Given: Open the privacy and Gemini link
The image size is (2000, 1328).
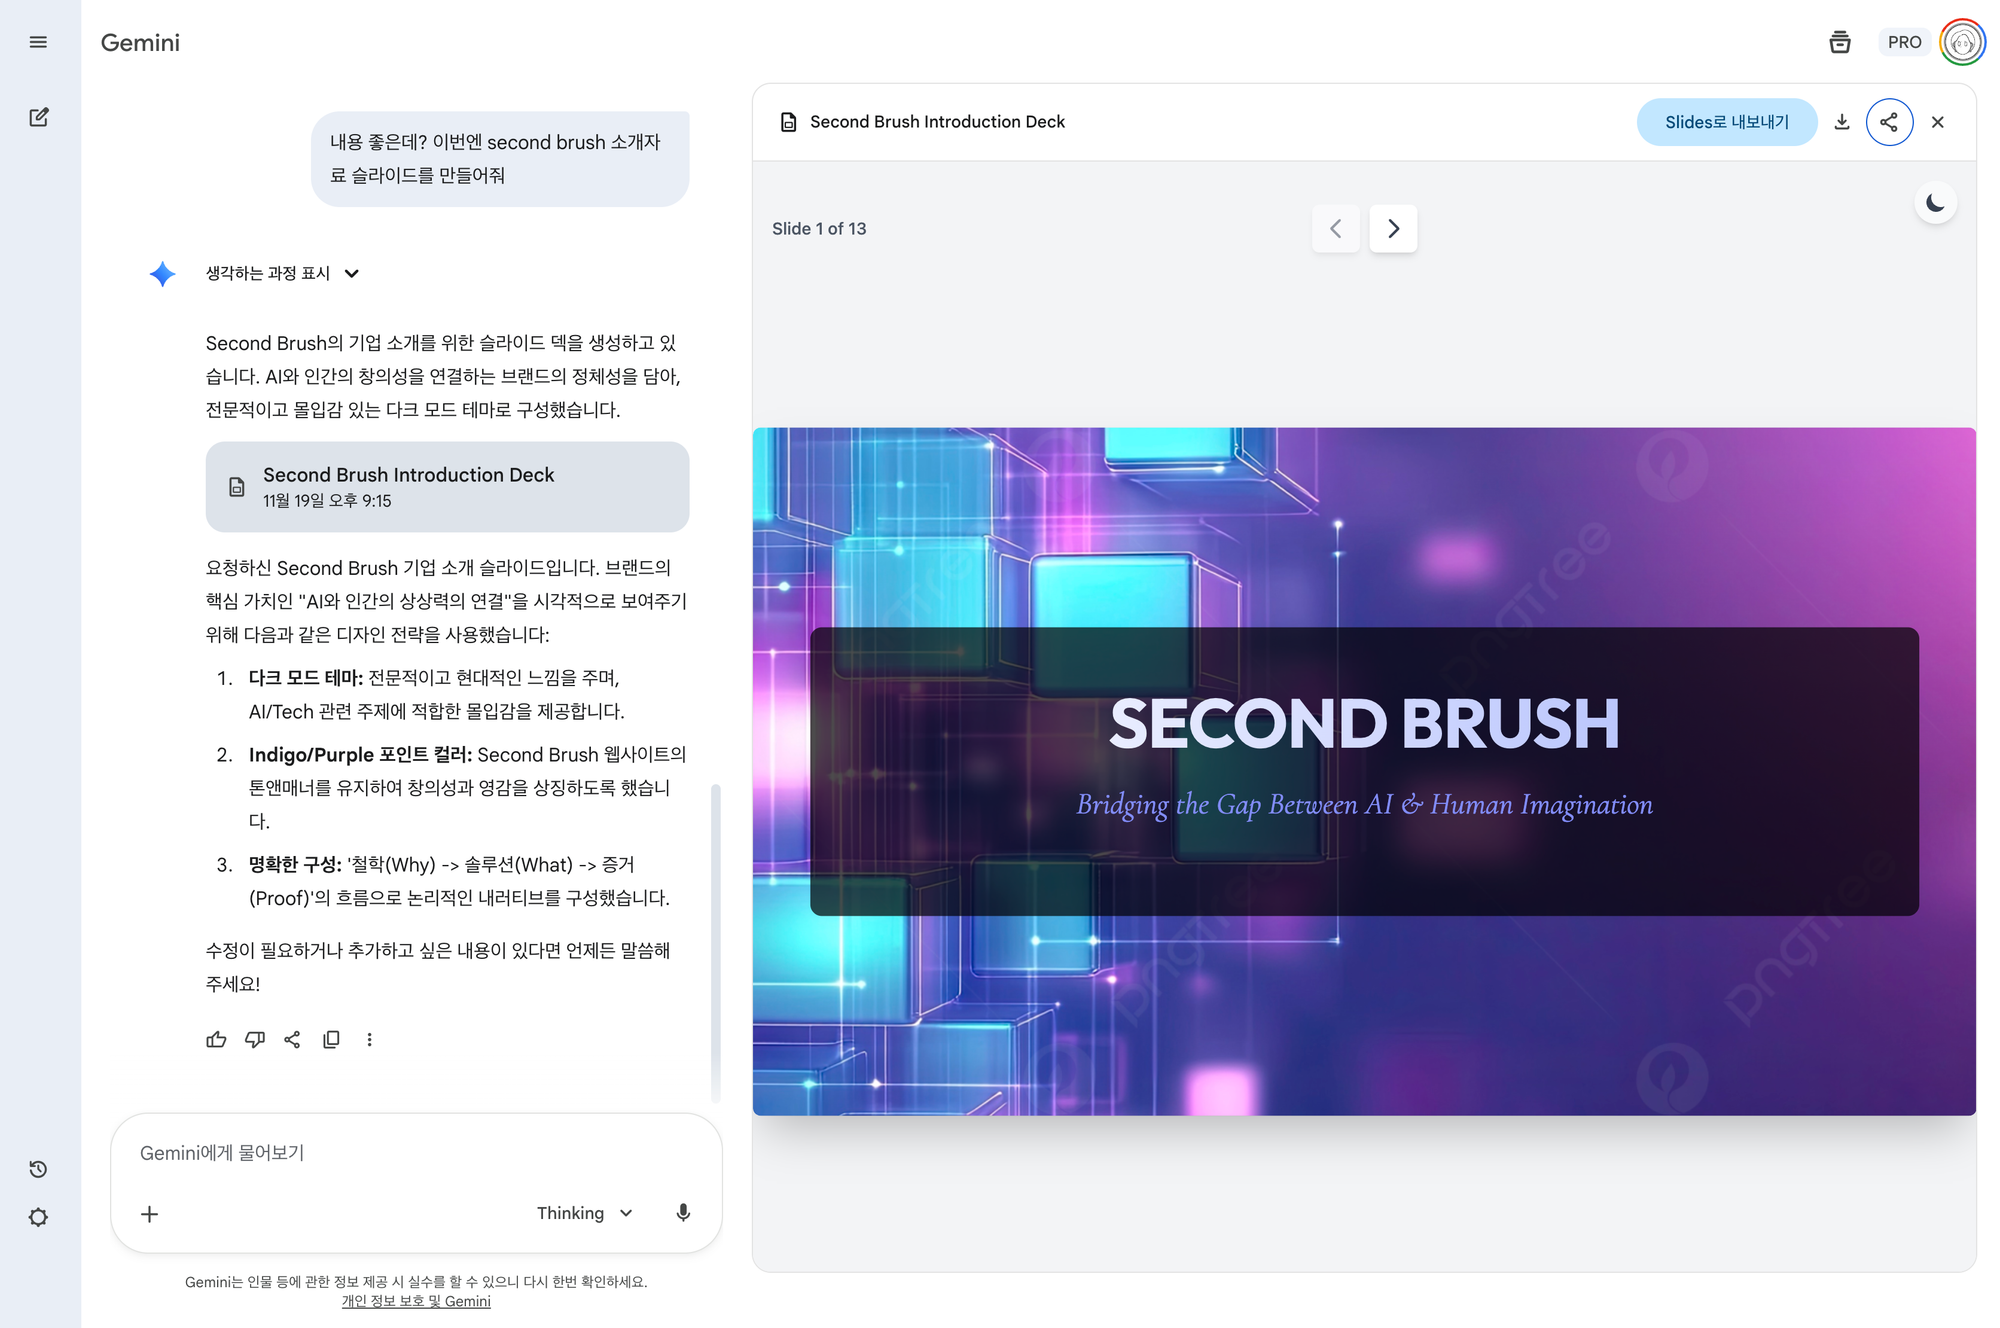Looking at the screenshot, I should 416,1301.
